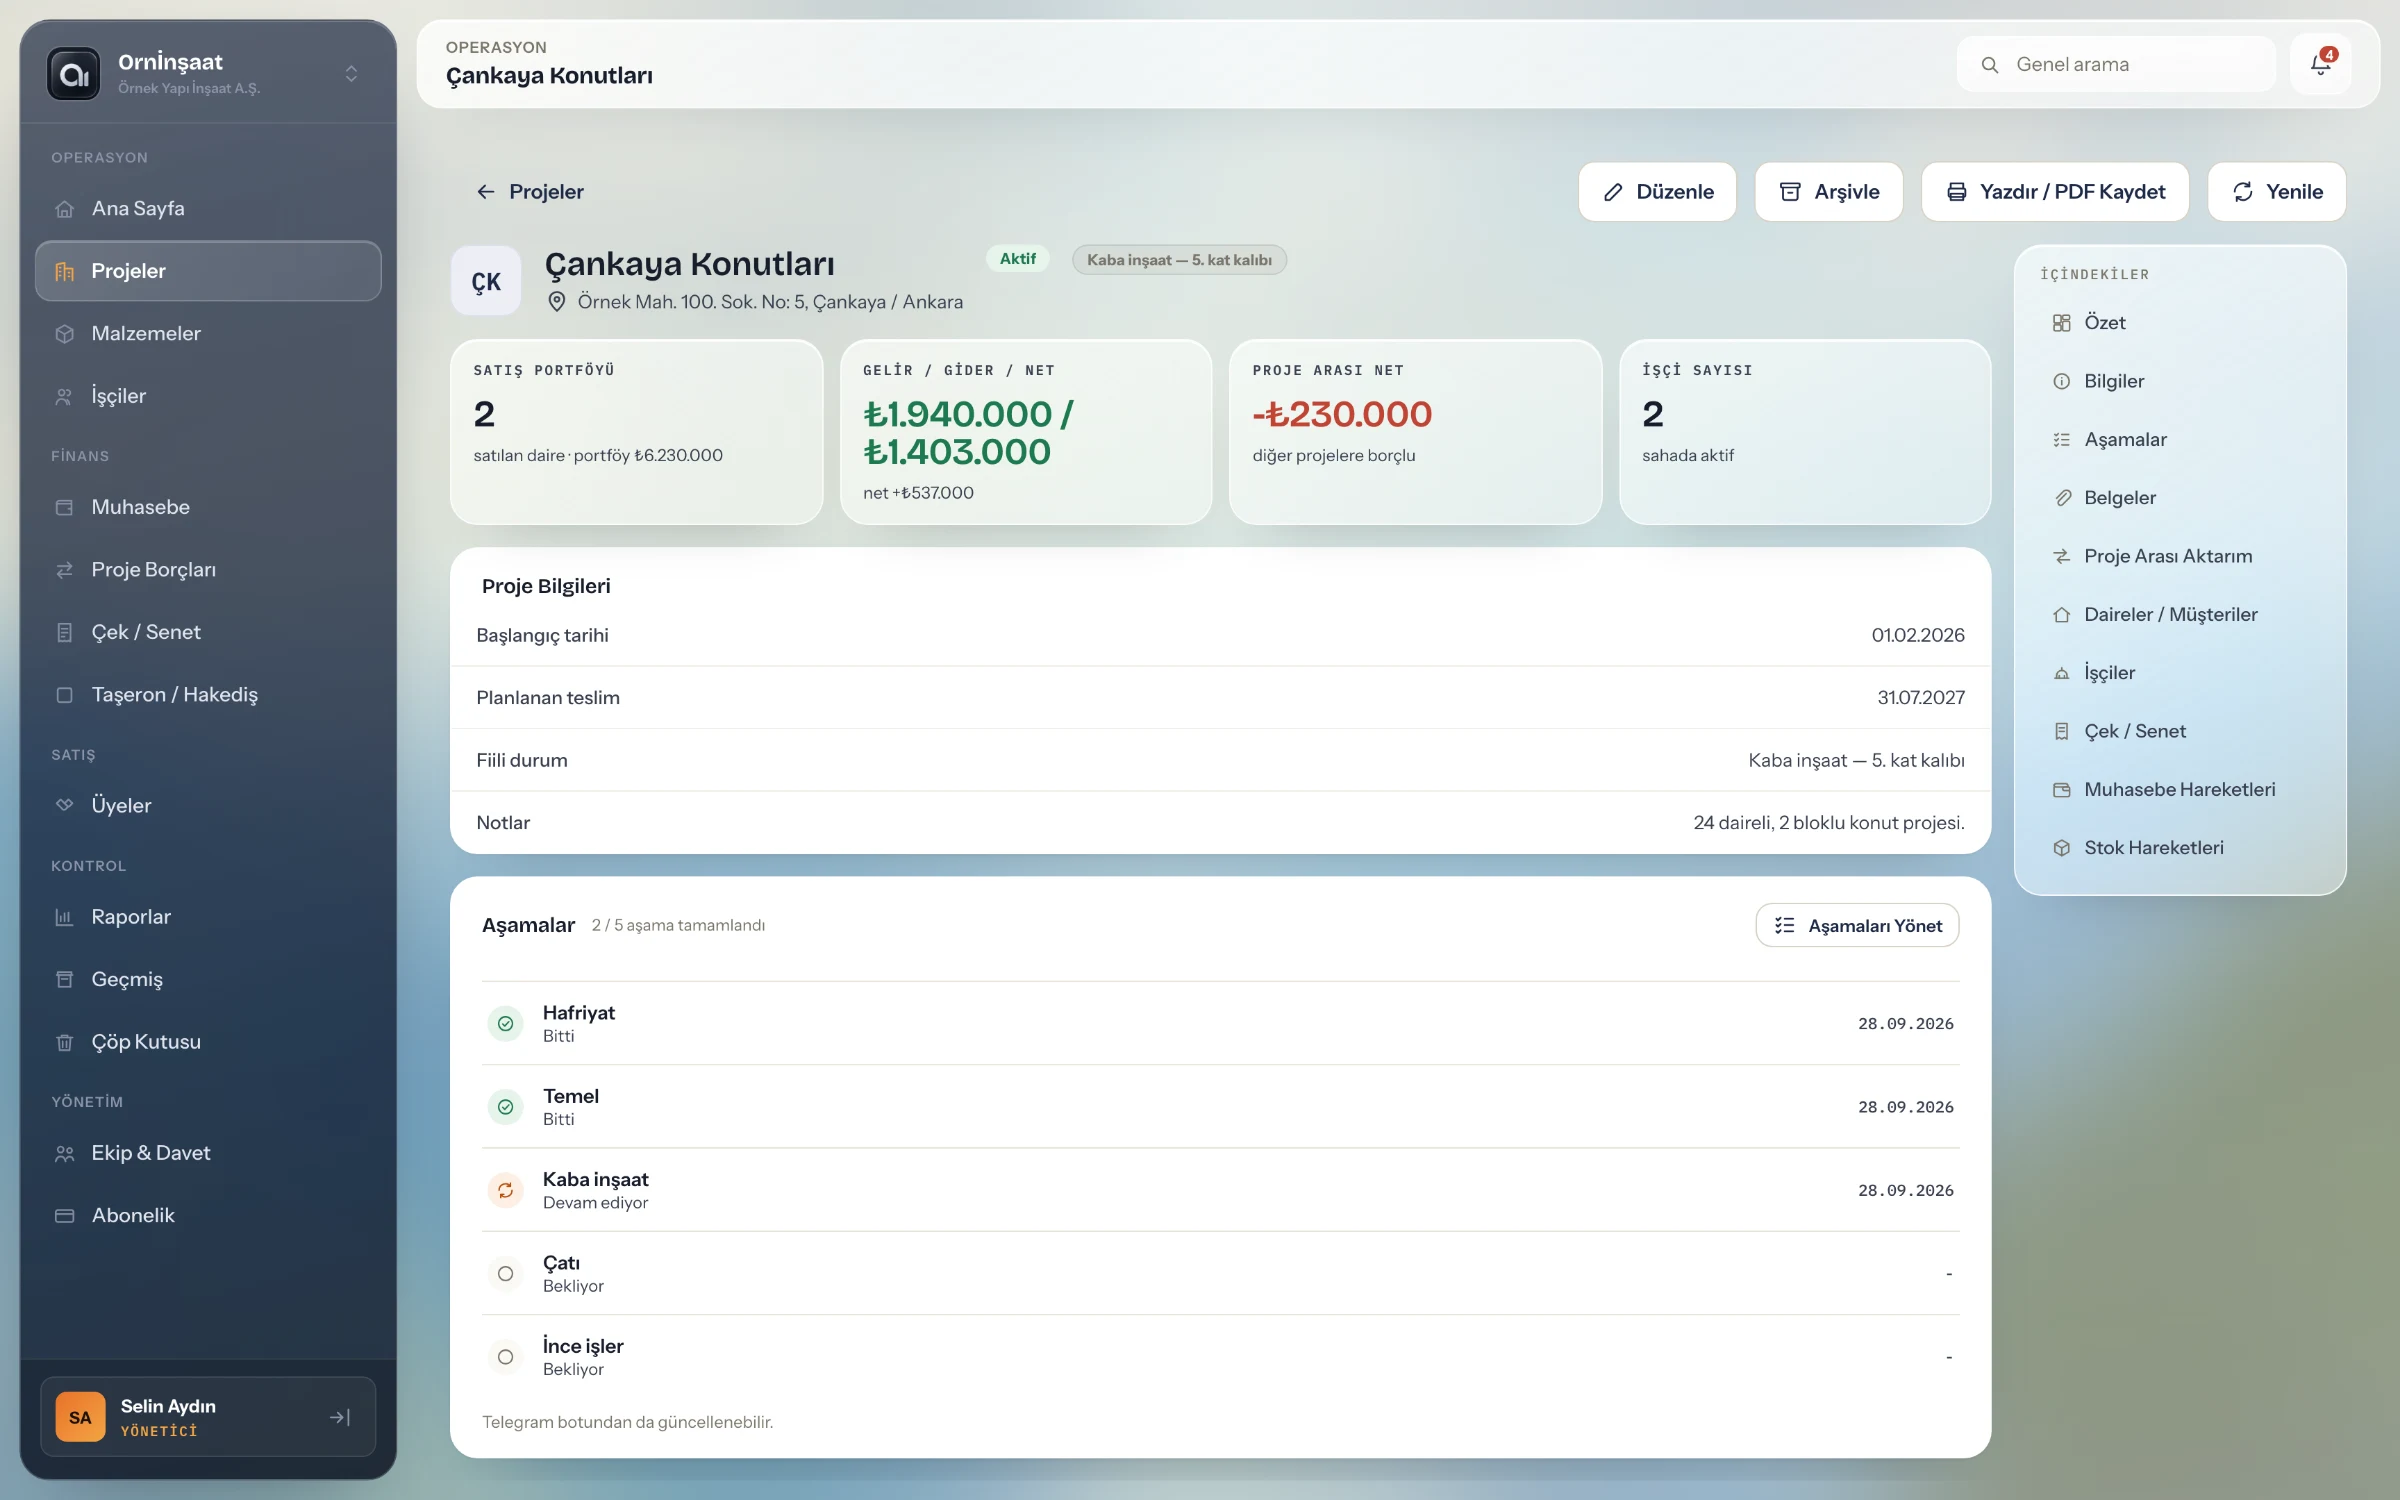Go back via the Projeler link
Screen dimensions: 2400x1500
529,192
